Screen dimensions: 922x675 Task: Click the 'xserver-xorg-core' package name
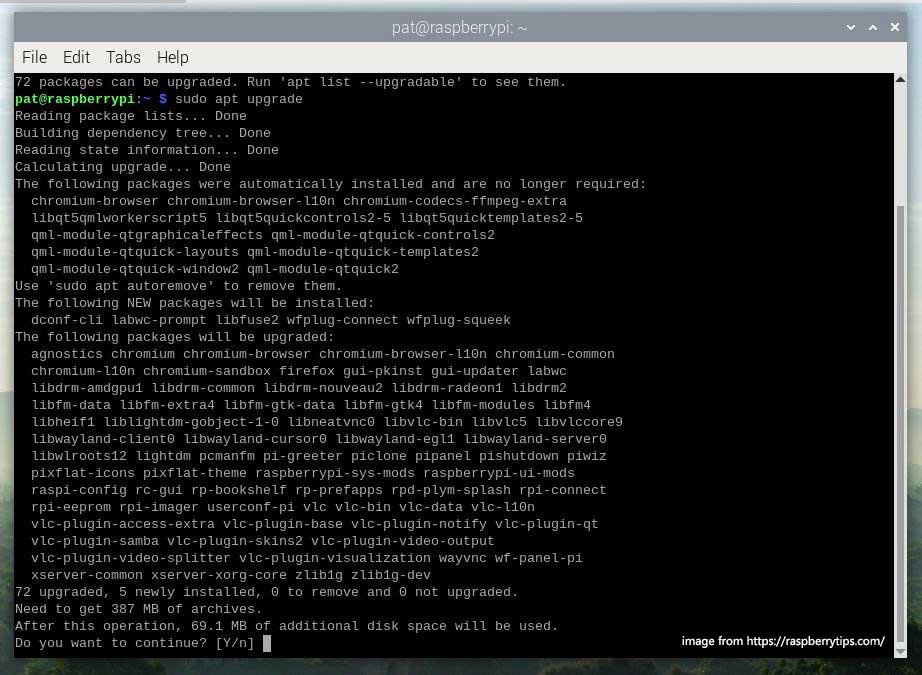click(219, 576)
